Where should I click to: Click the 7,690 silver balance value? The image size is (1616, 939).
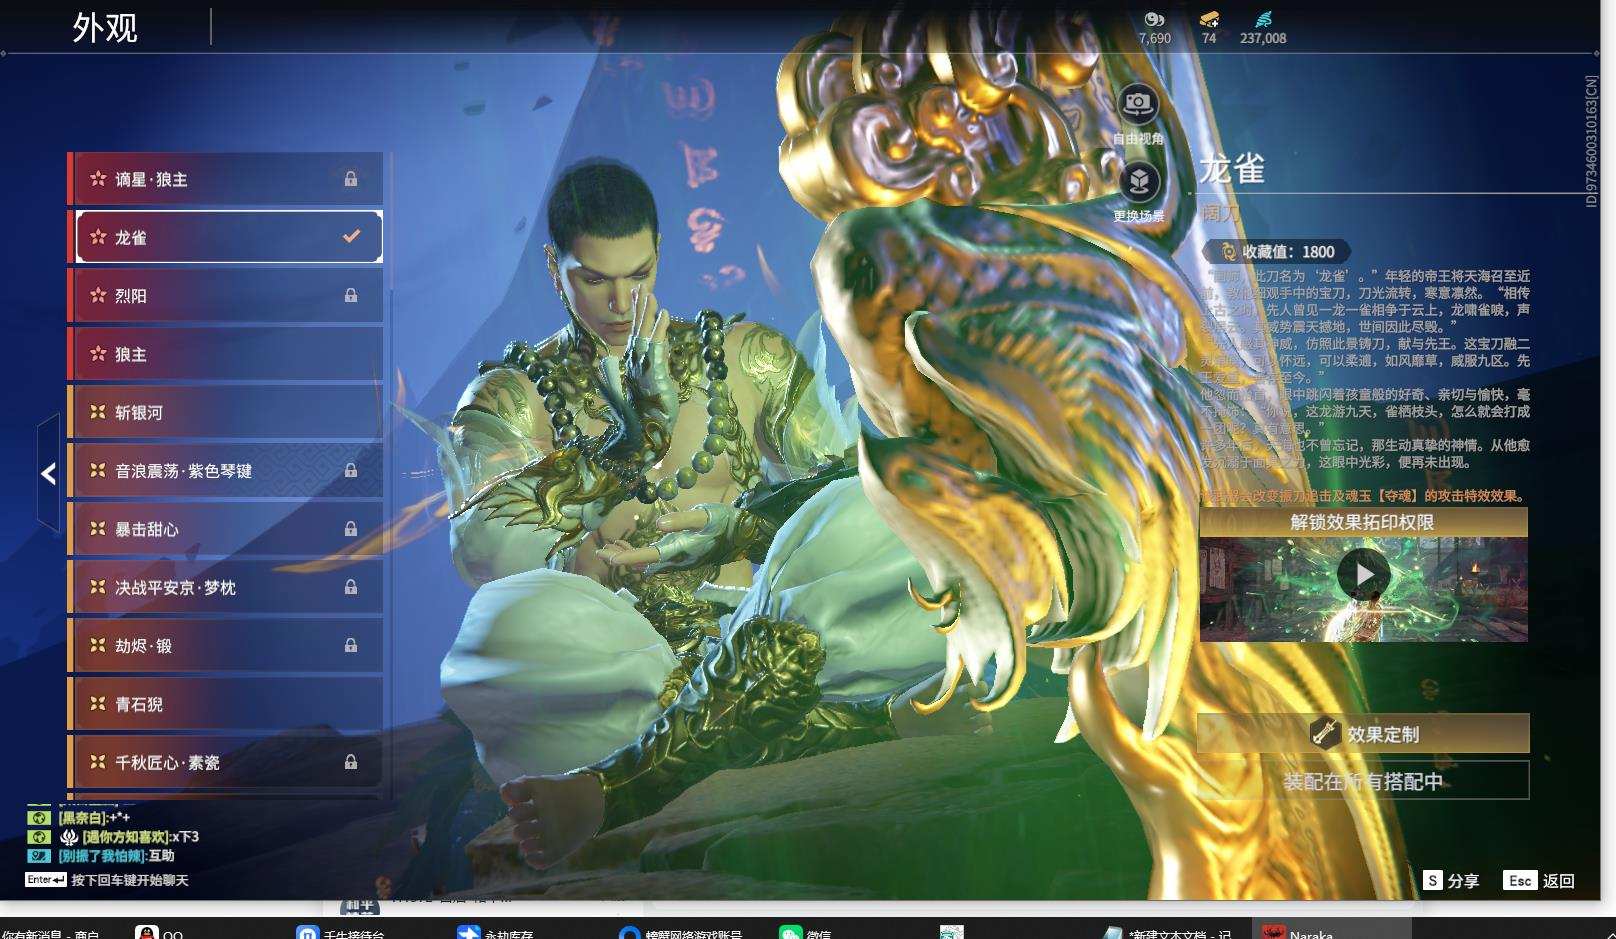click(1154, 38)
